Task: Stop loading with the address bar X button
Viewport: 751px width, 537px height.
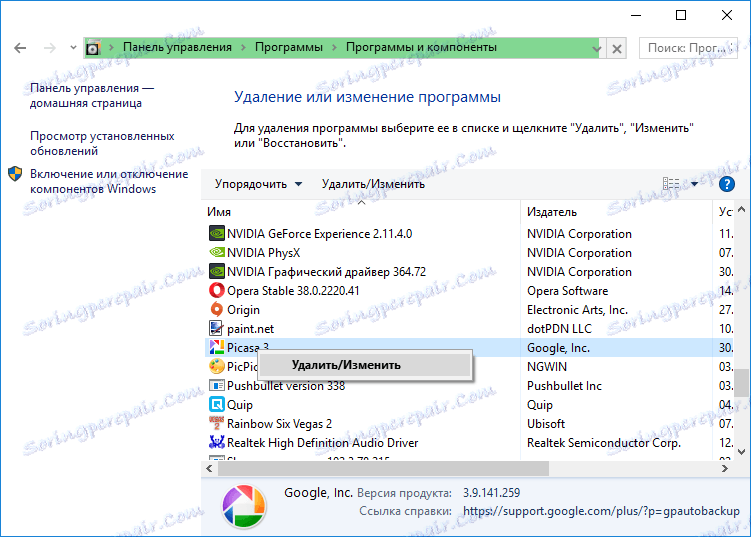Action: coord(617,48)
